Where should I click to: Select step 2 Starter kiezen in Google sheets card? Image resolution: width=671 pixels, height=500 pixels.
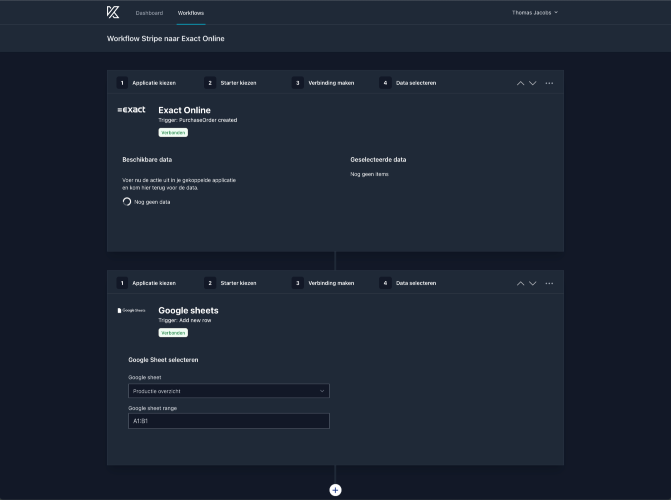(230, 283)
